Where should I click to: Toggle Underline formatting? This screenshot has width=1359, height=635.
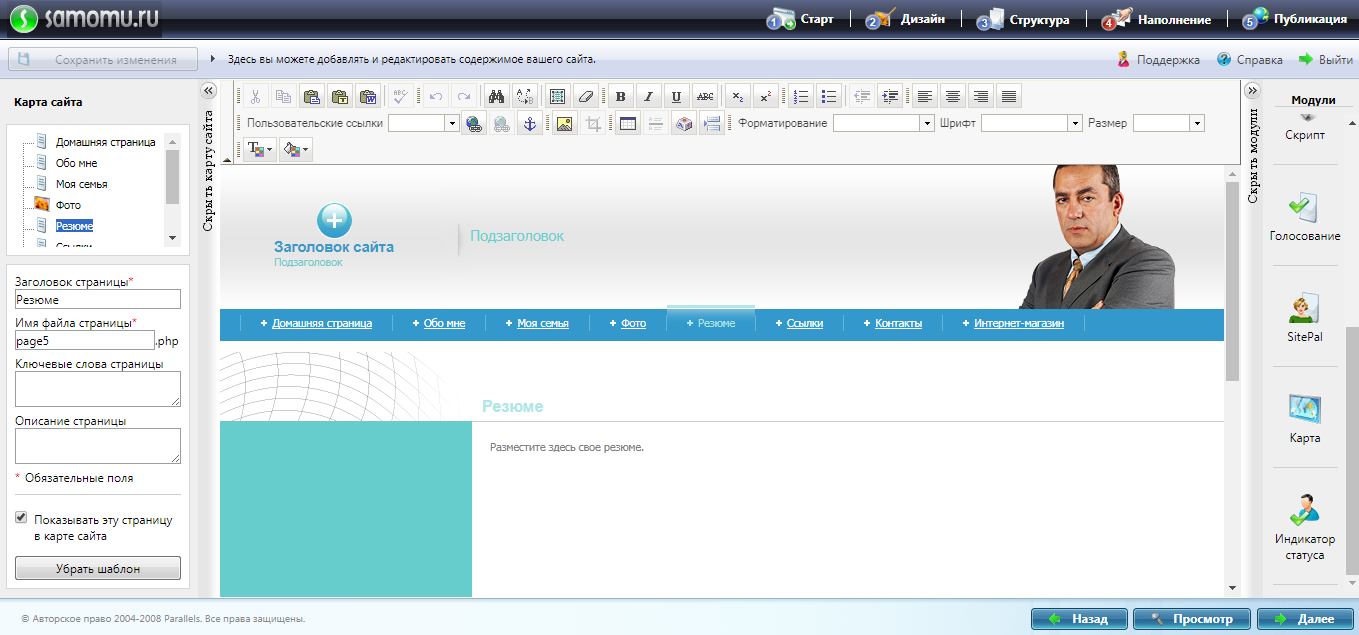click(677, 97)
